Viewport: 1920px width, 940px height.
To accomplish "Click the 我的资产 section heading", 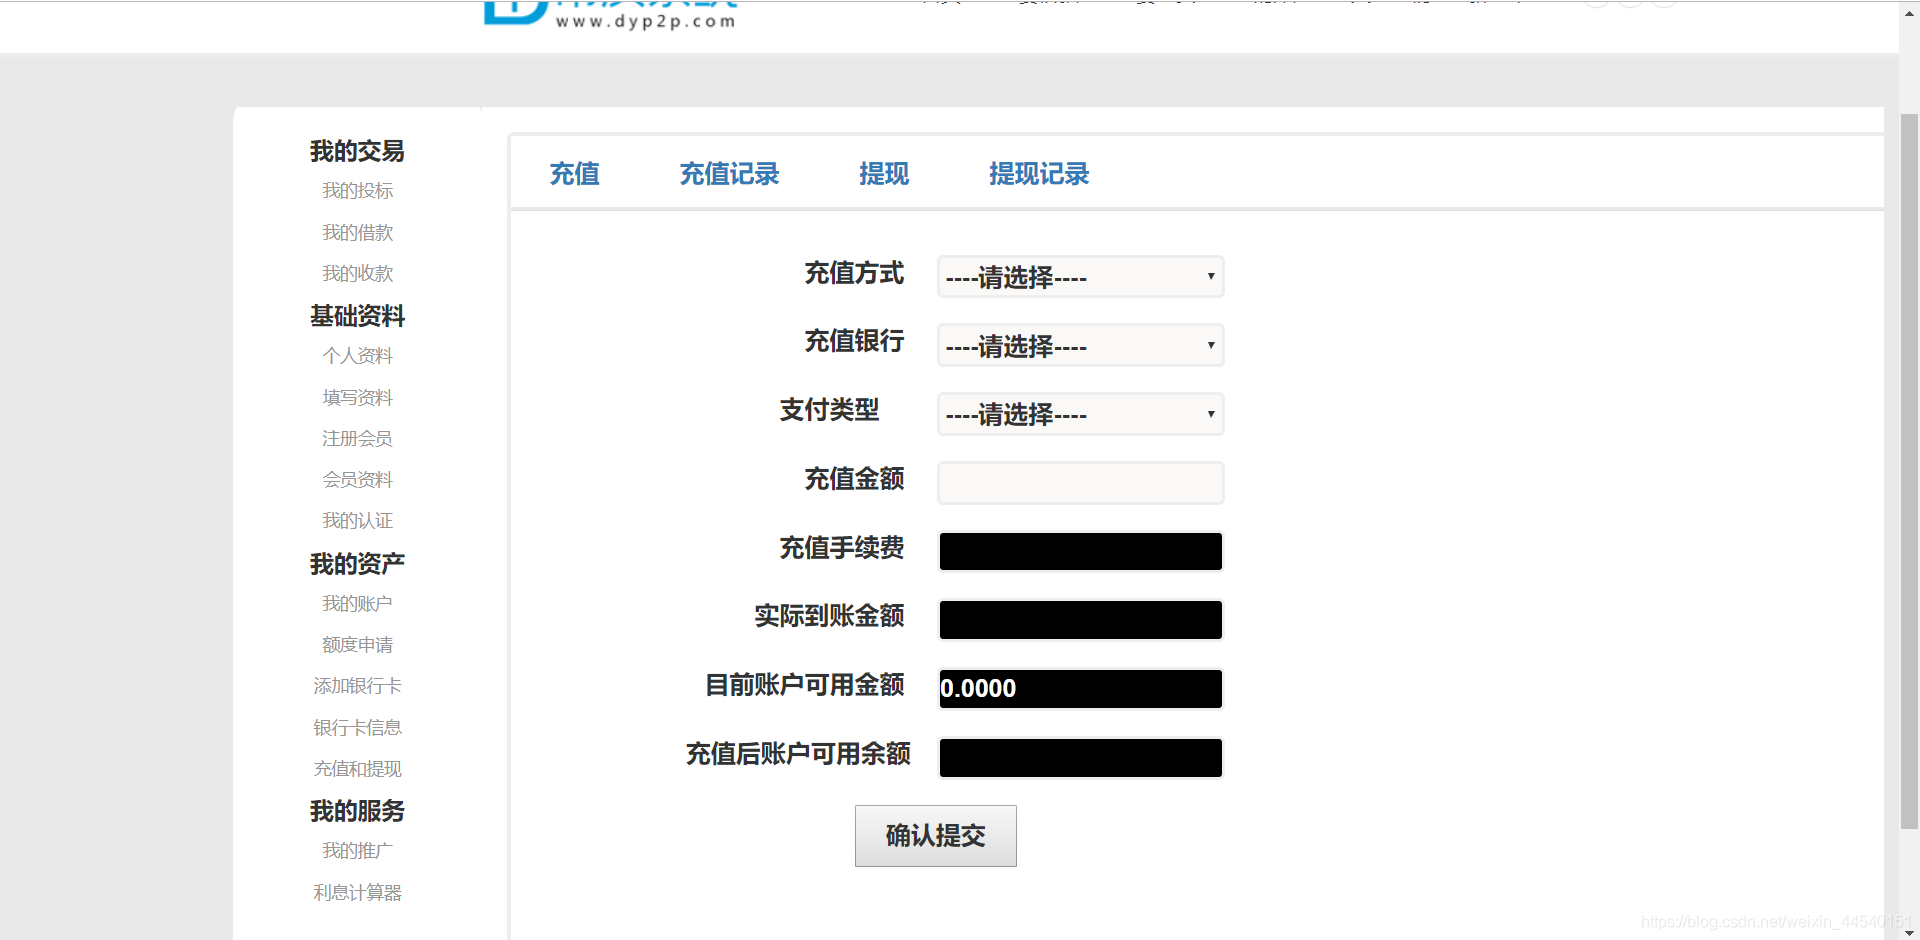I will click(357, 564).
